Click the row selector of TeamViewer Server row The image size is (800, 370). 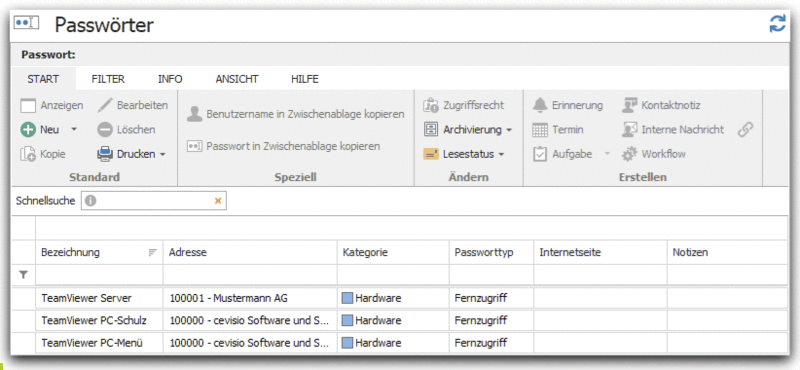click(23, 298)
